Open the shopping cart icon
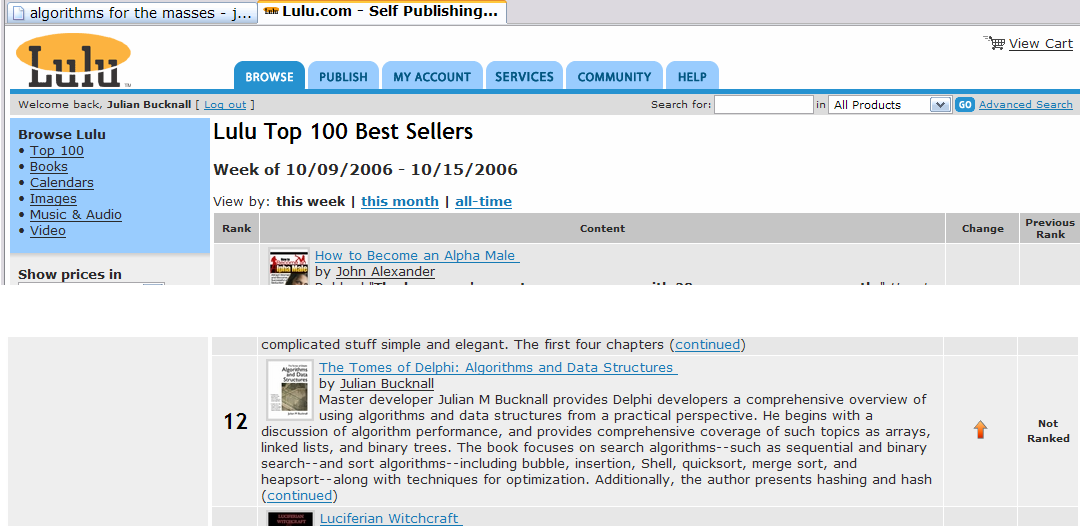 pos(994,43)
